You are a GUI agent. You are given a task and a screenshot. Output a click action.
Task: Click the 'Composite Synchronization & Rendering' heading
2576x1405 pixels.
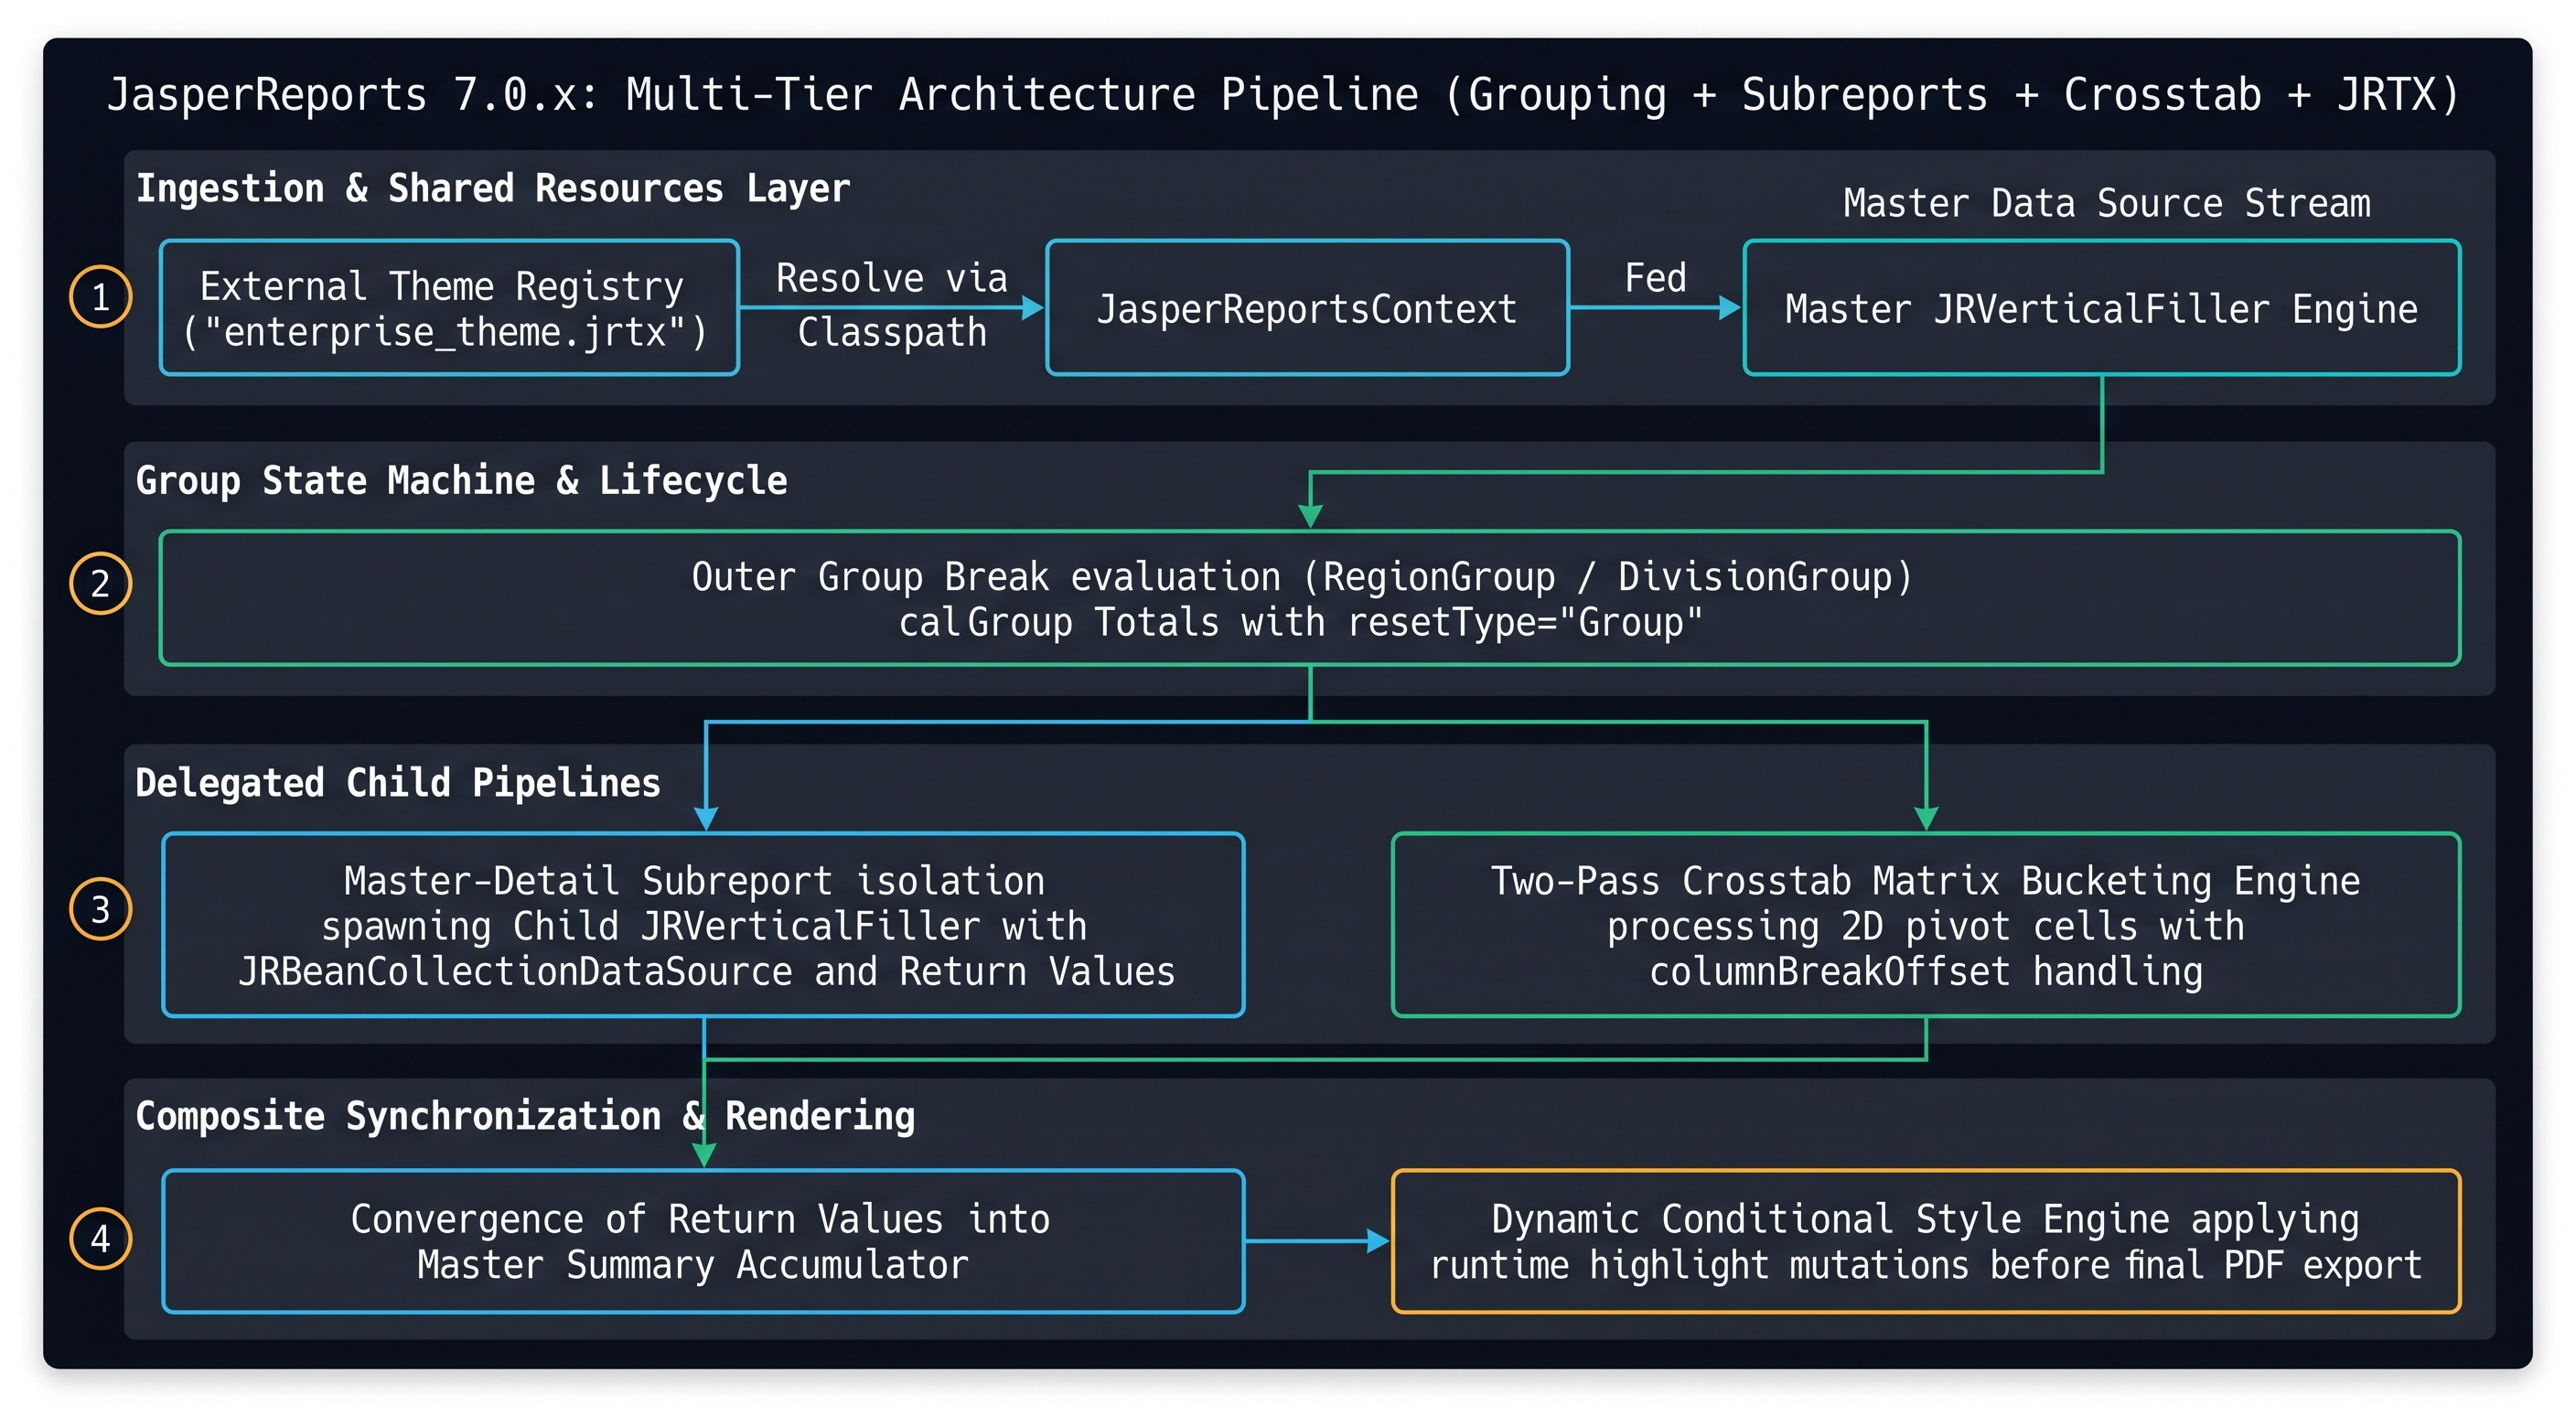525,1115
